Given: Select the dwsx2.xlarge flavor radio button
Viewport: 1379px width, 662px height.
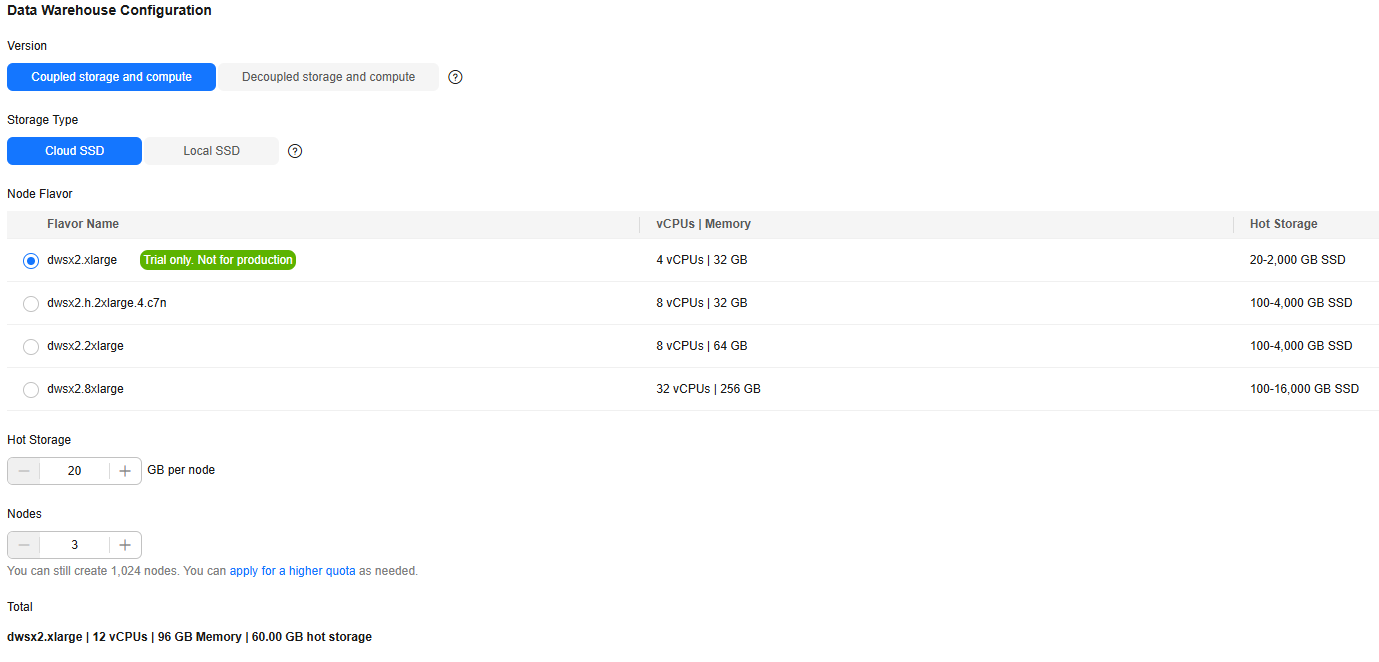Looking at the screenshot, I should [x=31, y=261].
